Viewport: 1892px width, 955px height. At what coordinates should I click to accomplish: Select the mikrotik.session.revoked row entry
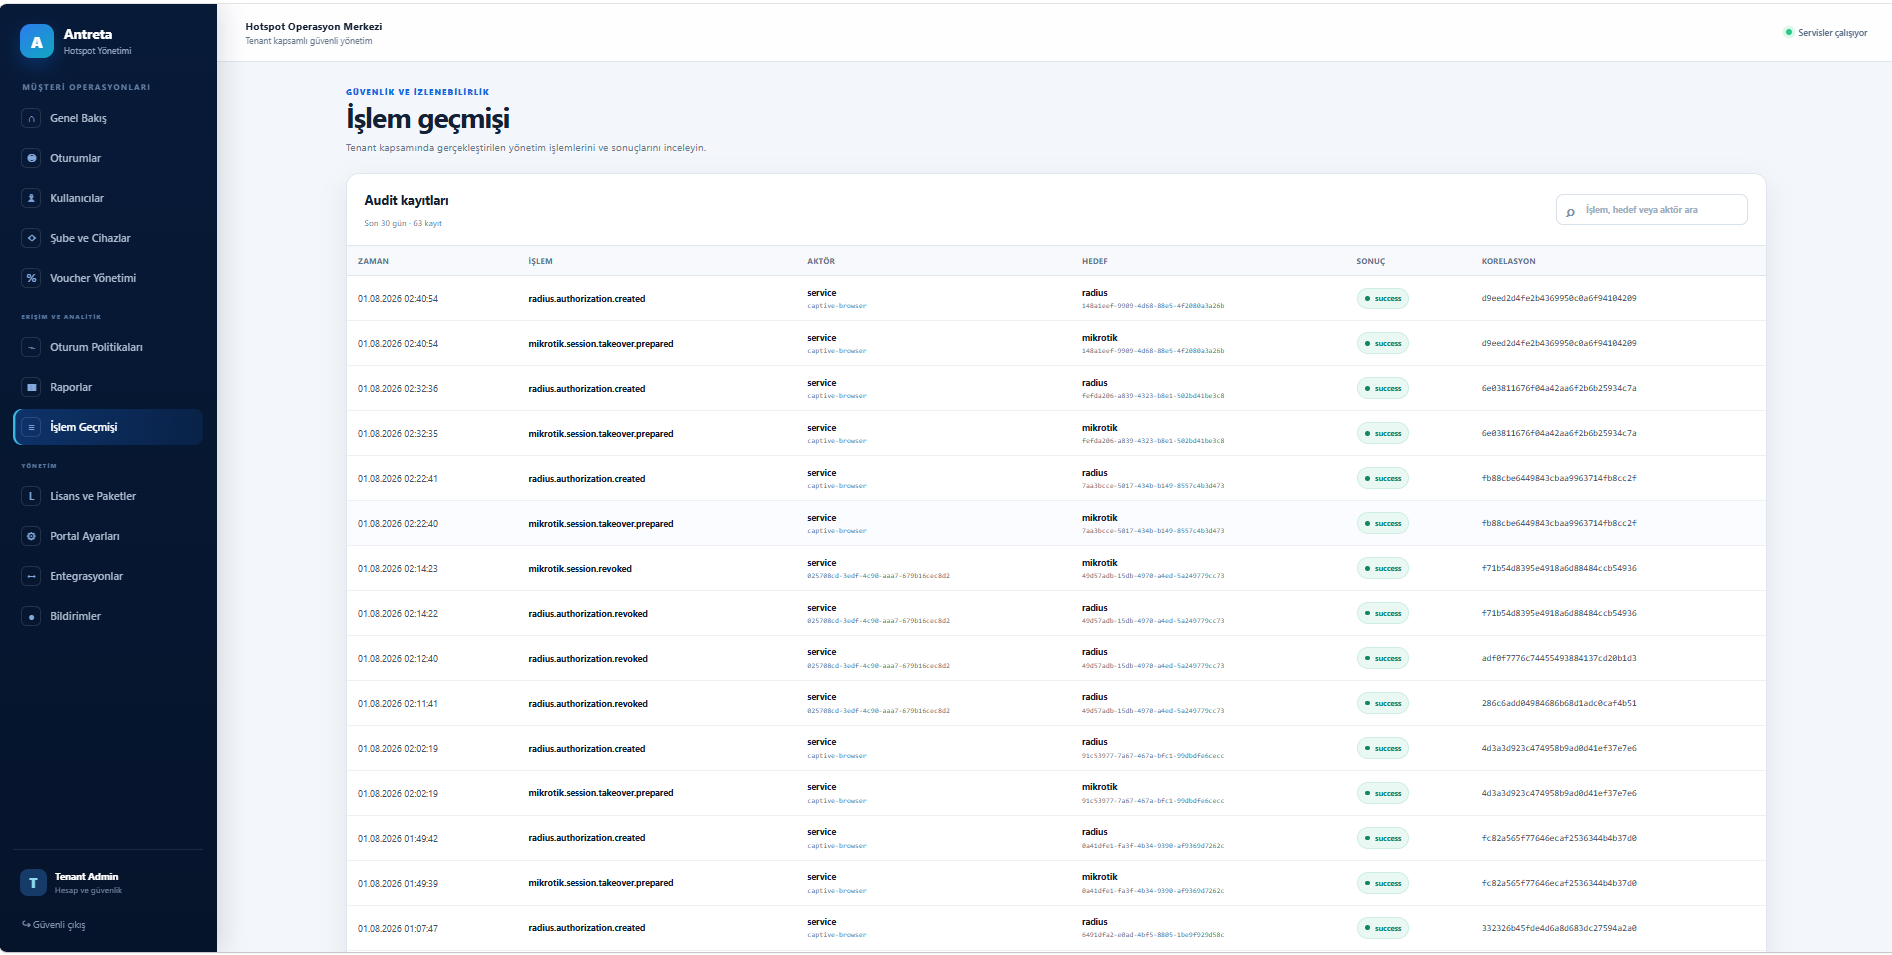point(580,569)
